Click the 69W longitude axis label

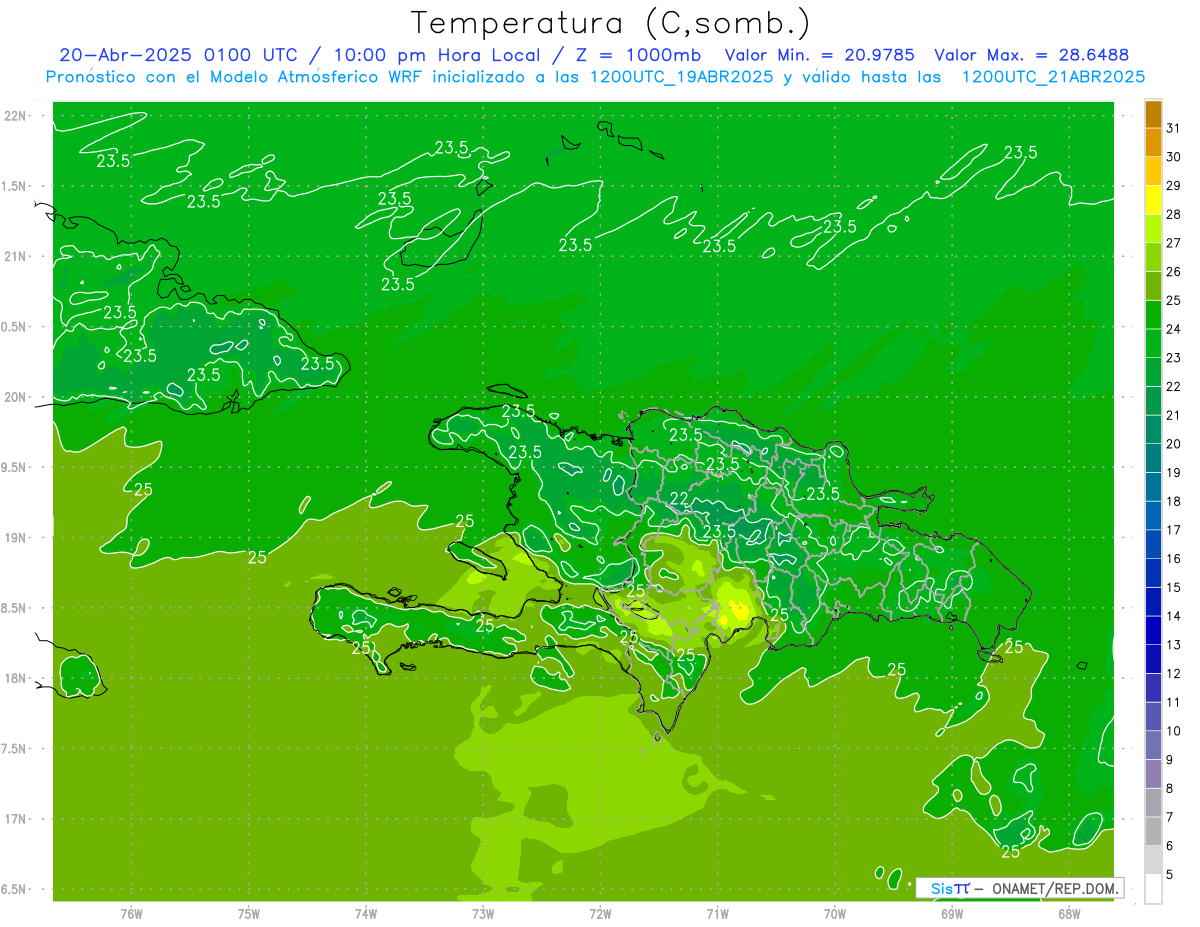[952, 913]
